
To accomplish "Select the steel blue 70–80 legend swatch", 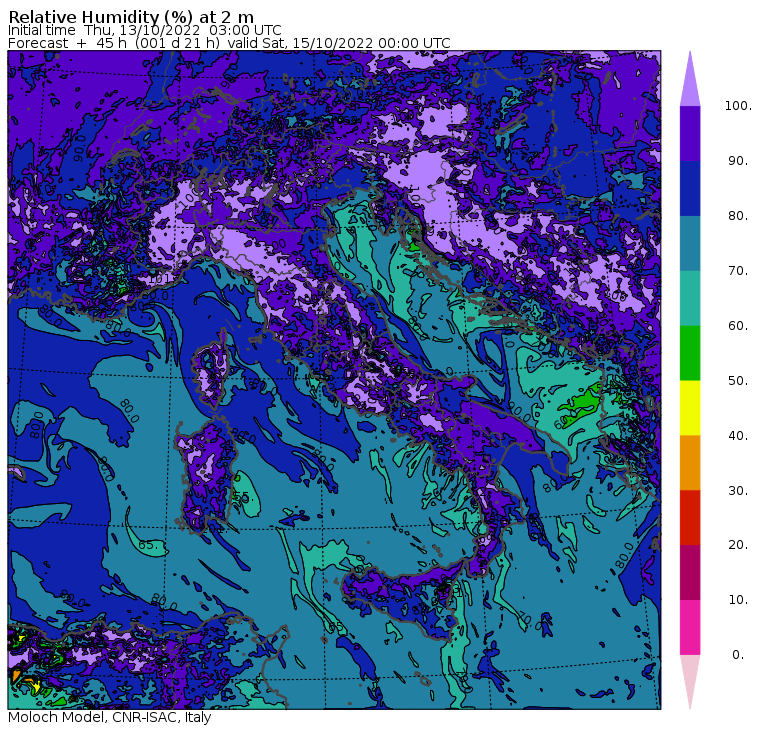I will (x=690, y=243).
